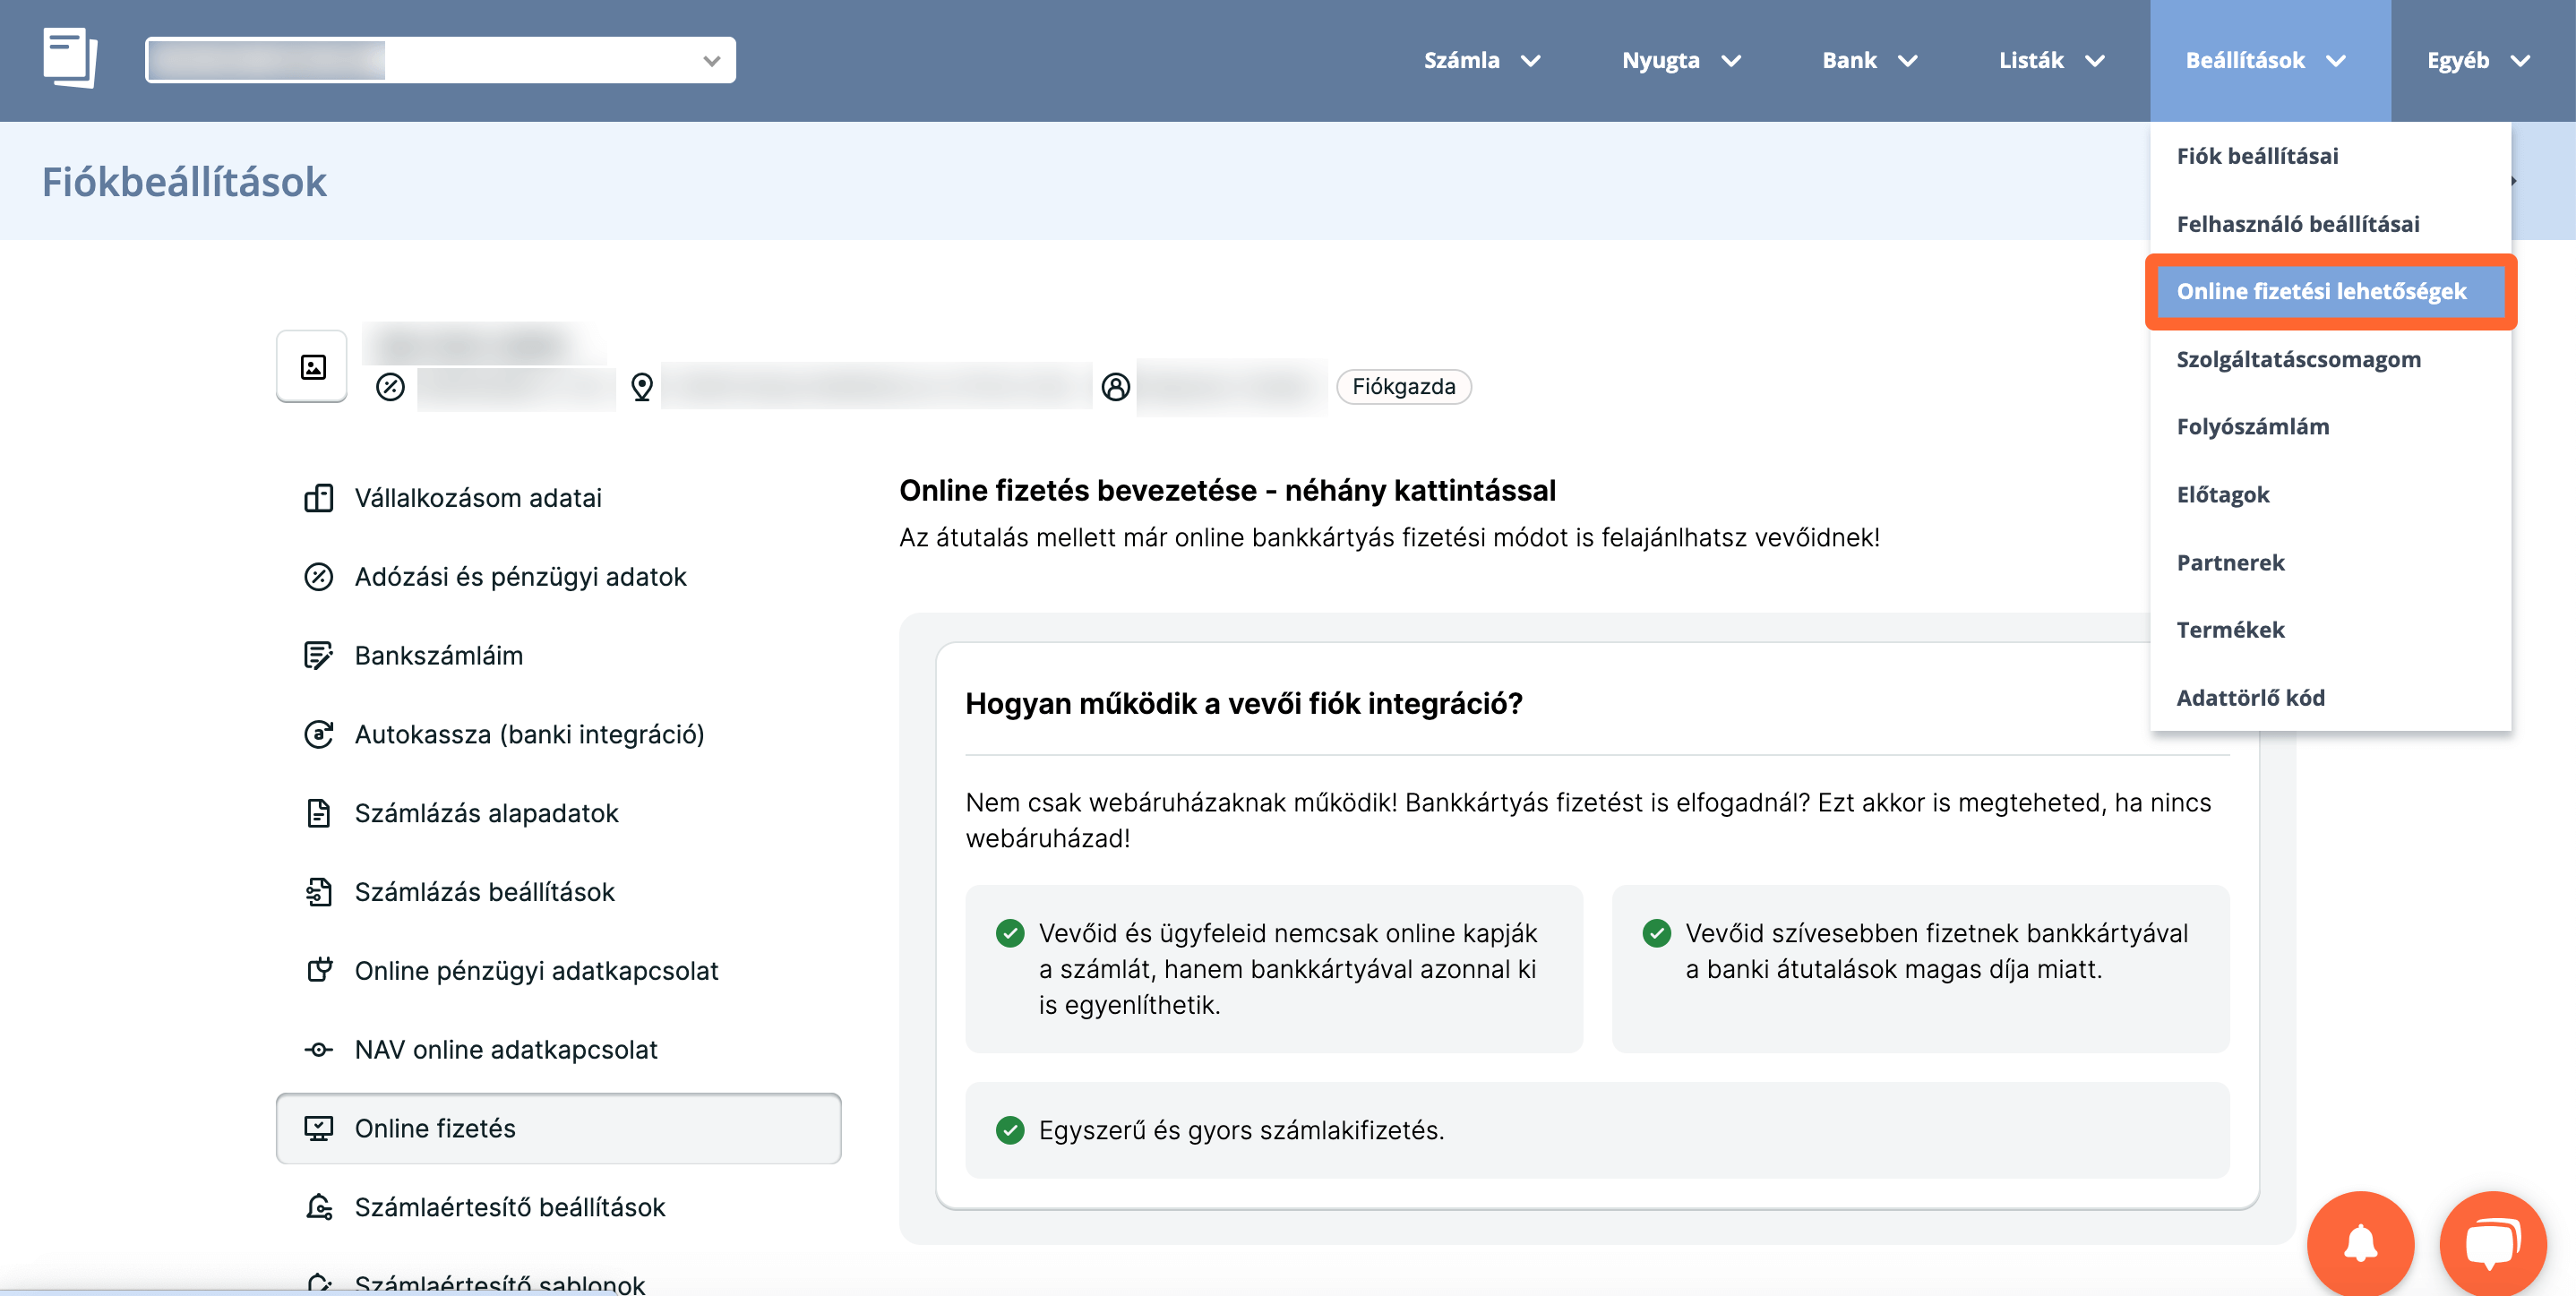Viewport: 2576px width, 1296px height.
Task: Click the Online fizetés monitor icon
Action: tap(318, 1128)
